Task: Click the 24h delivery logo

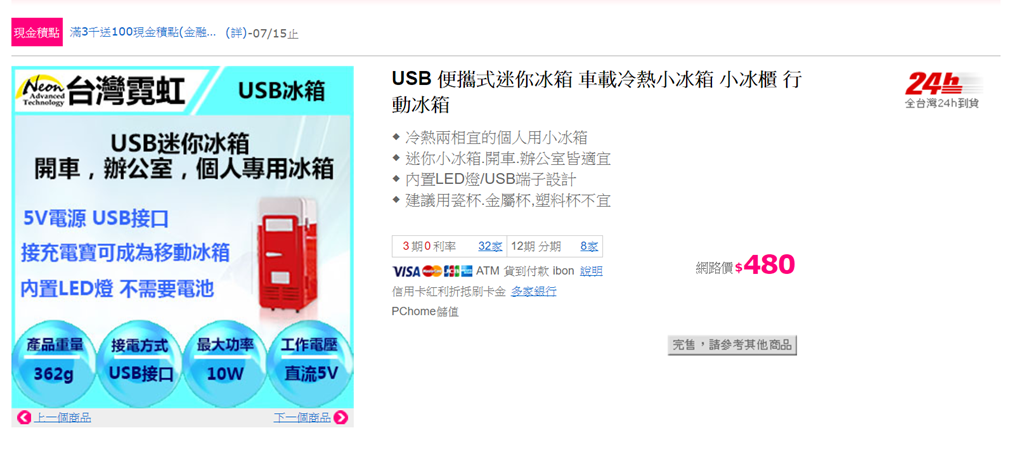Action: [x=942, y=90]
